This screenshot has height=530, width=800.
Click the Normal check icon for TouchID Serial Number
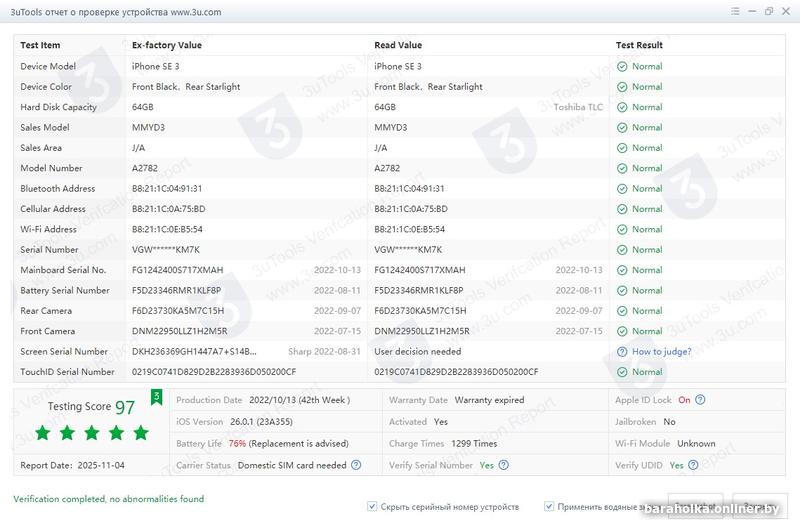pyautogui.click(x=622, y=372)
